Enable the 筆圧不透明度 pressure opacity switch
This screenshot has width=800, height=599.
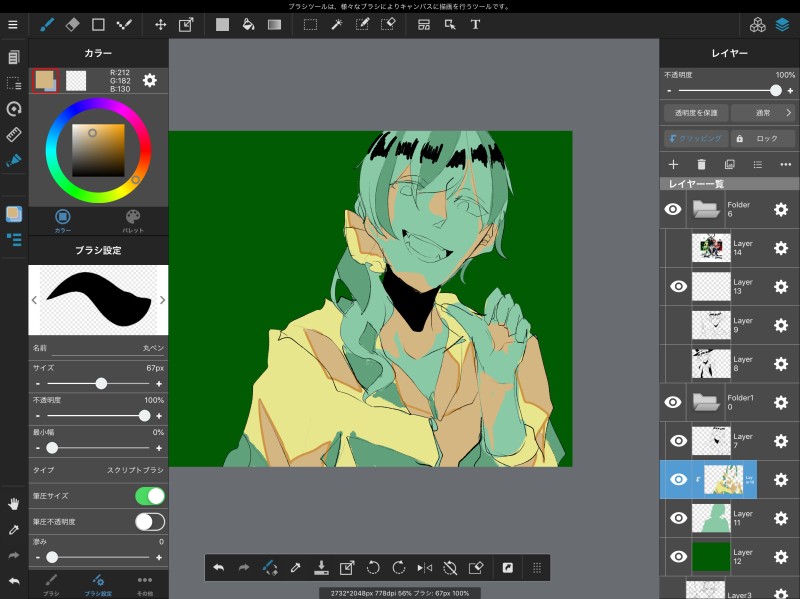click(149, 521)
